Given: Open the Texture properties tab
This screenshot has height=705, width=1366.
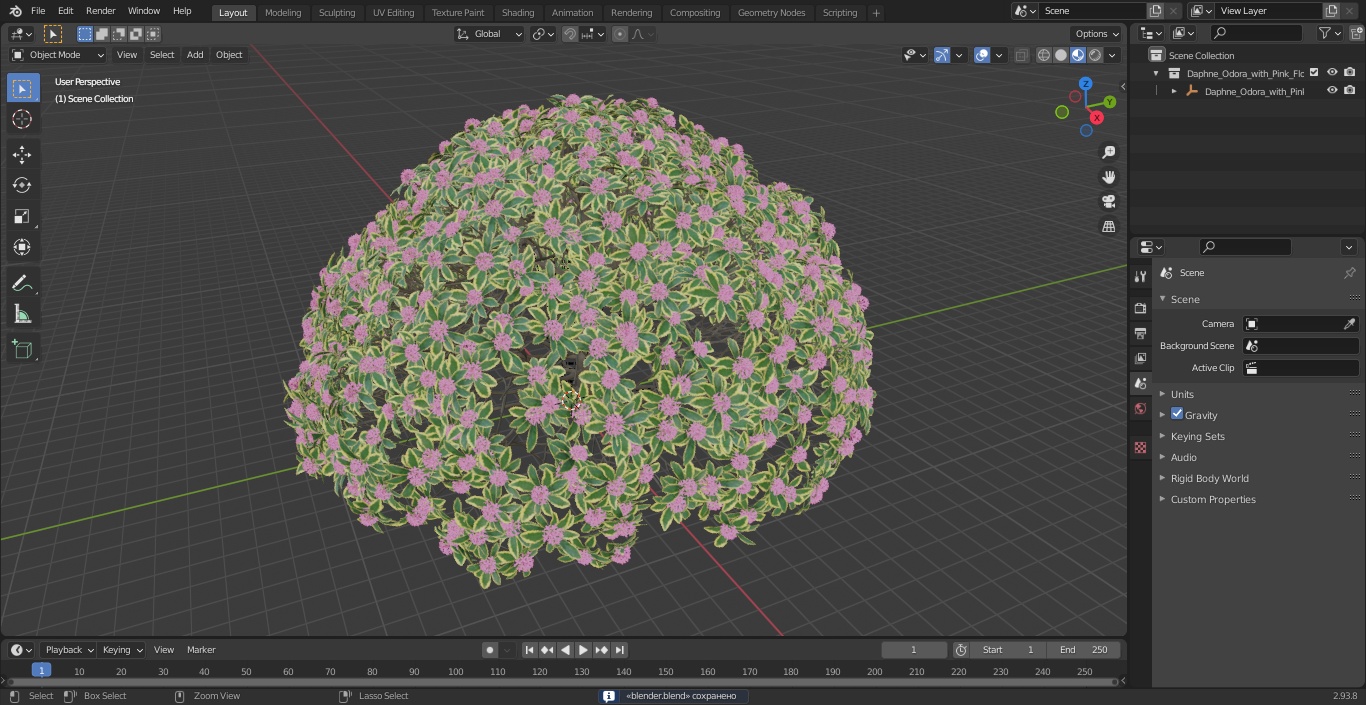Looking at the screenshot, I should (x=1140, y=448).
